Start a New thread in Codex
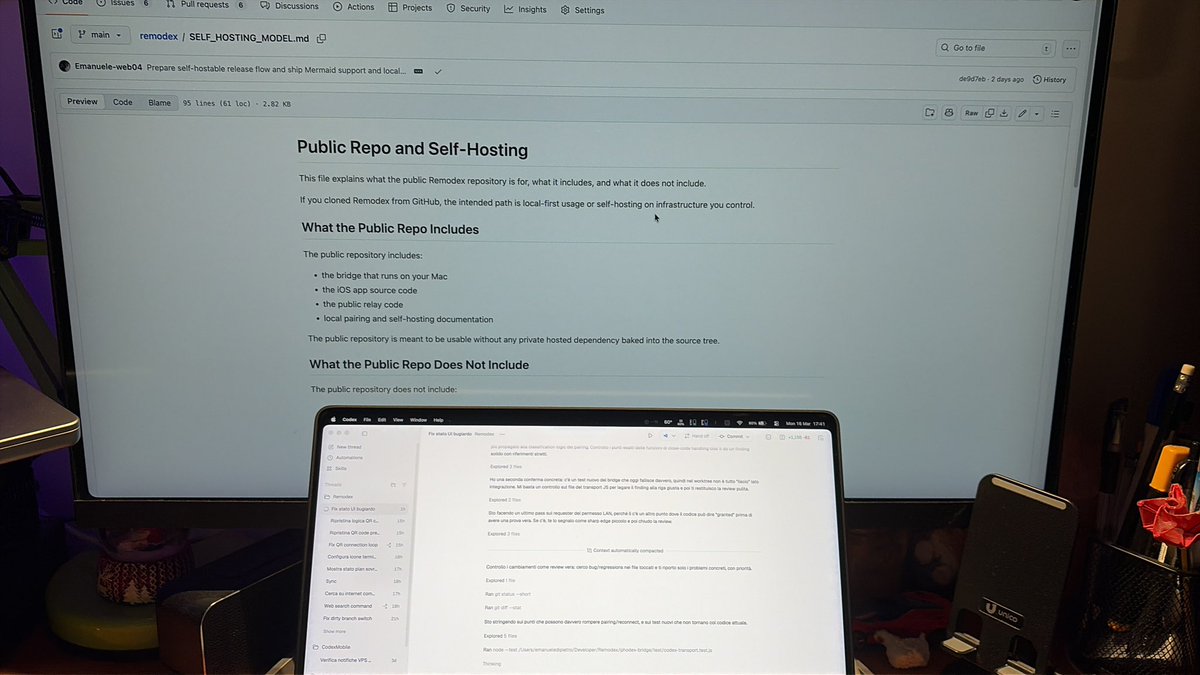 tap(347, 447)
